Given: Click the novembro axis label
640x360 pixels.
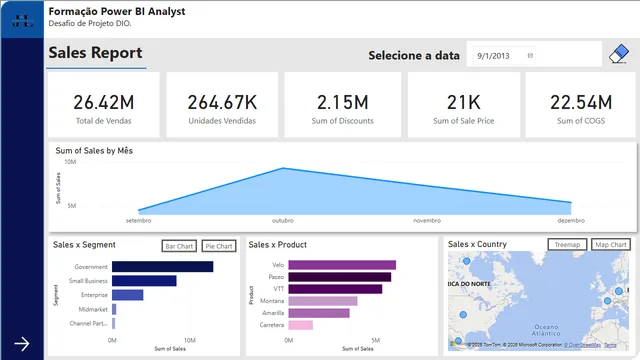Looking at the screenshot, I should click(427, 220).
